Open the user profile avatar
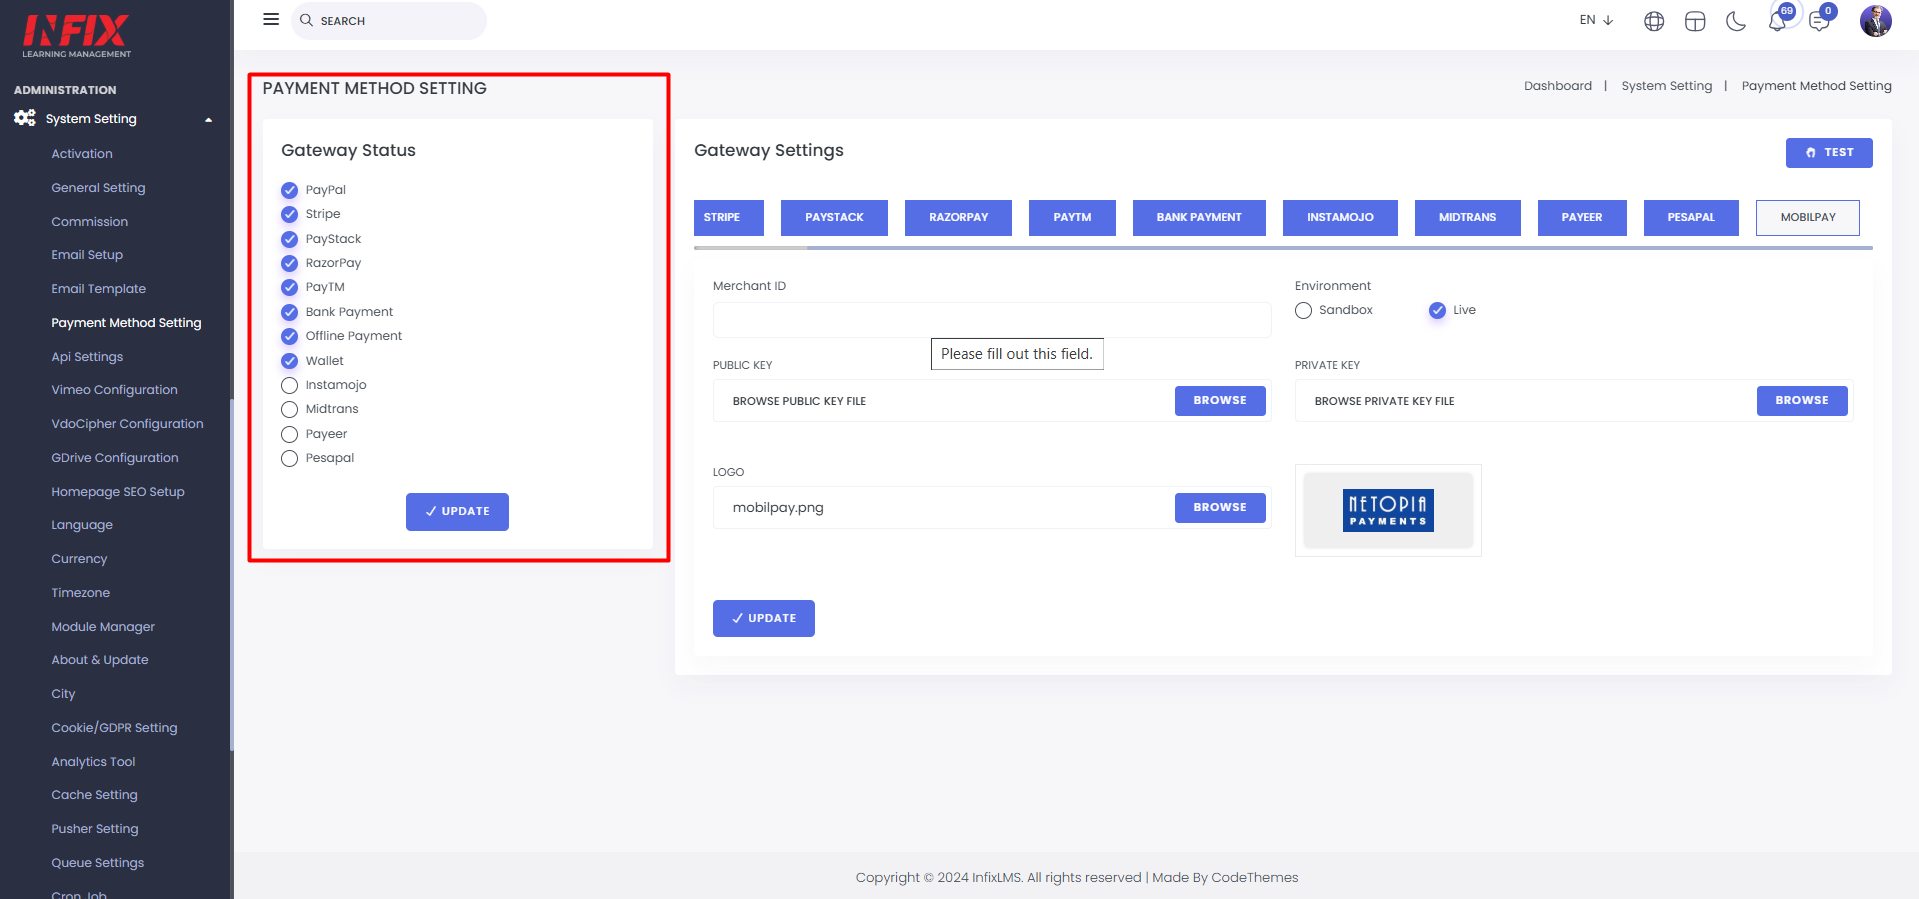 pyautogui.click(x=1875, y=20)
